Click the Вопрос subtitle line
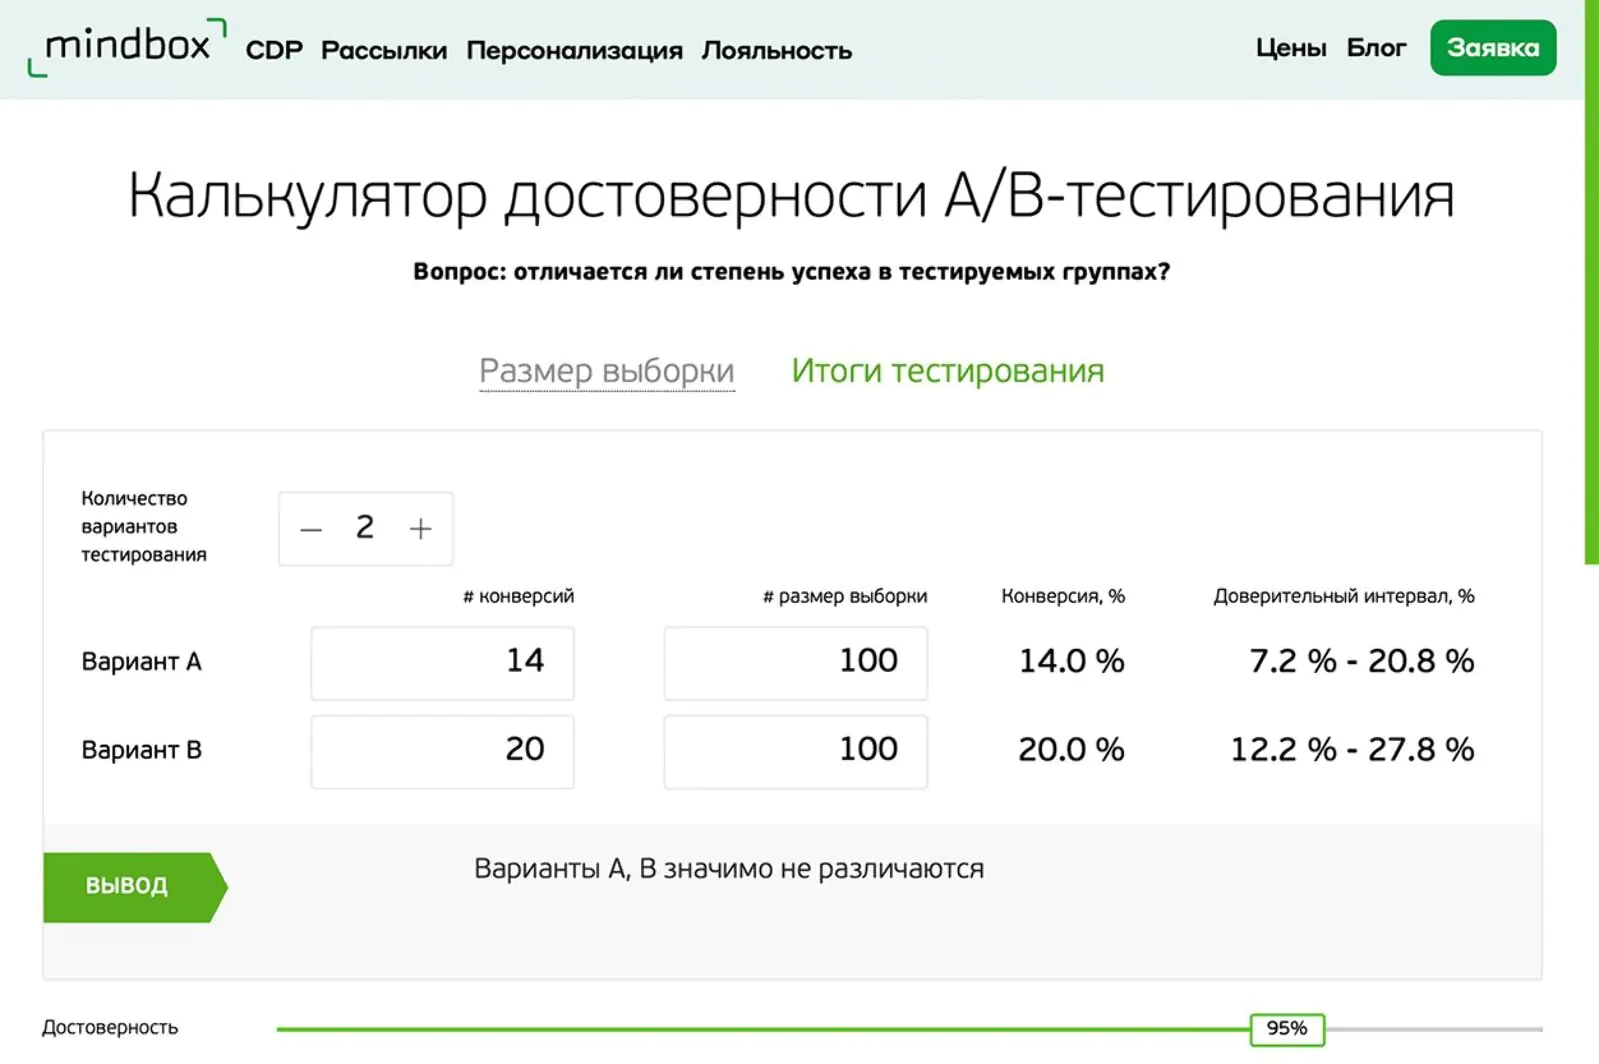This screenshot has height=1064, width=1599. pyautogui.click(x=791, y=272)
